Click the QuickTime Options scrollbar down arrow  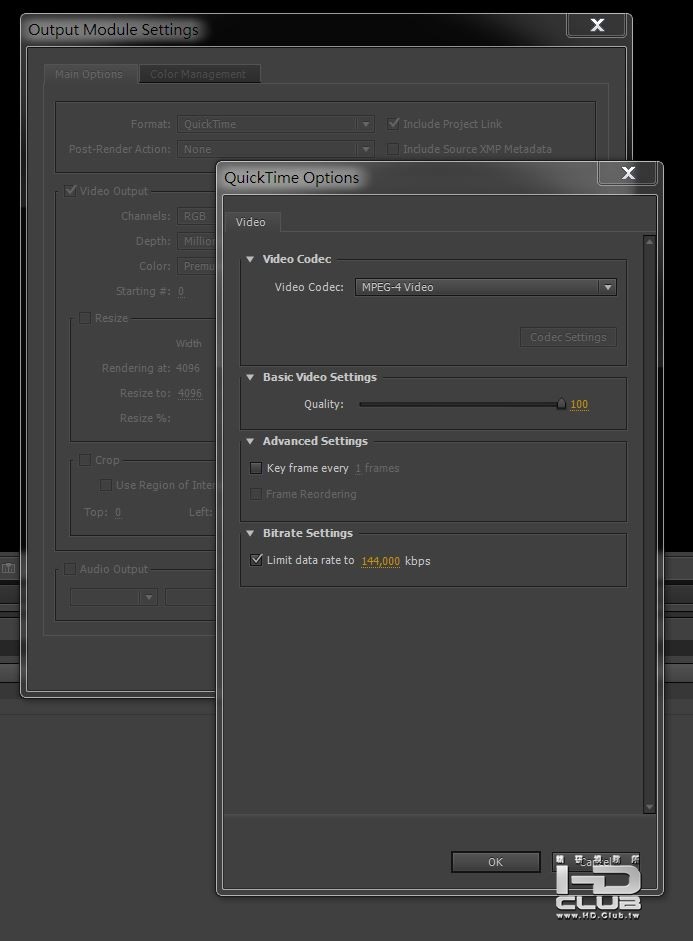point(649,807)
